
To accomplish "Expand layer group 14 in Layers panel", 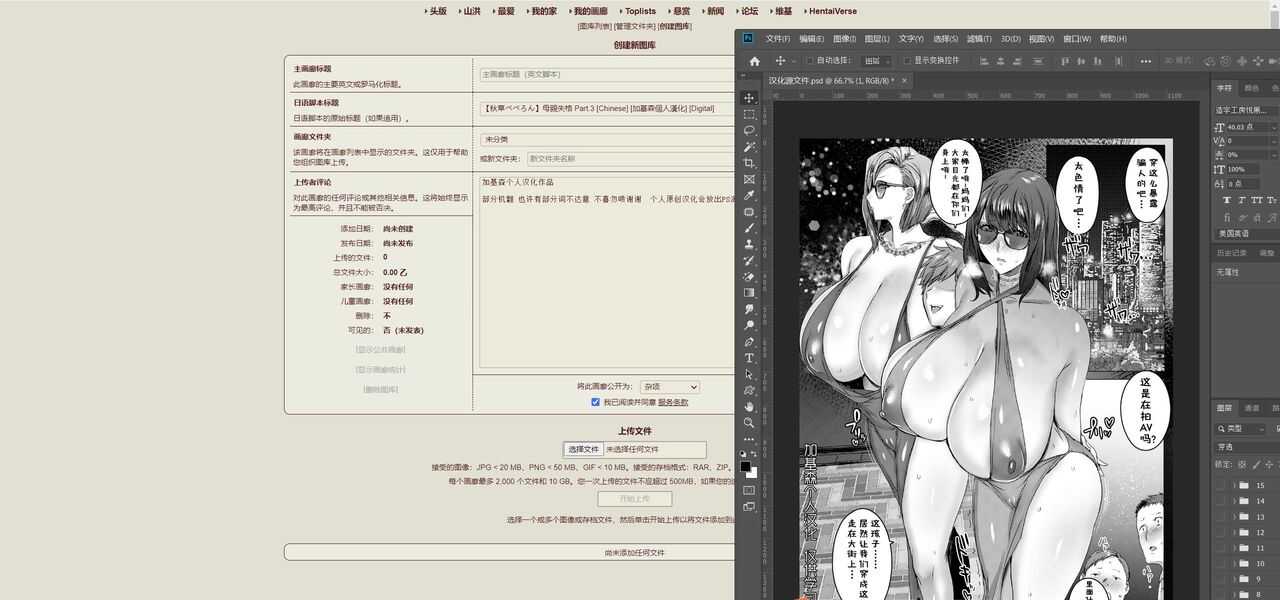I will pos(1234,501).
